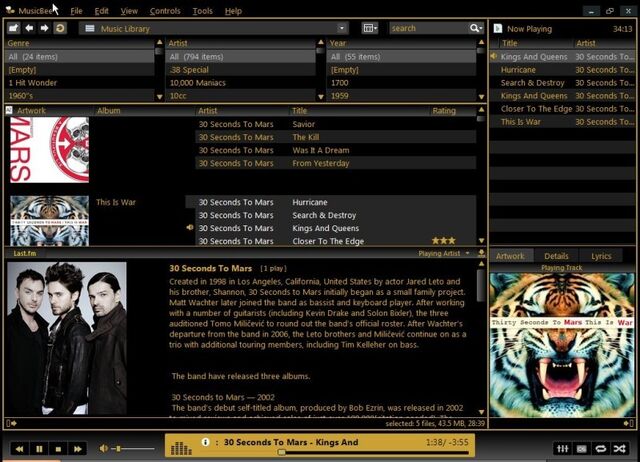Image resolution: width=640 pixels, height=462 pixels.
Task: Select the From Yesterday track
Action: [x=335, y=163]
